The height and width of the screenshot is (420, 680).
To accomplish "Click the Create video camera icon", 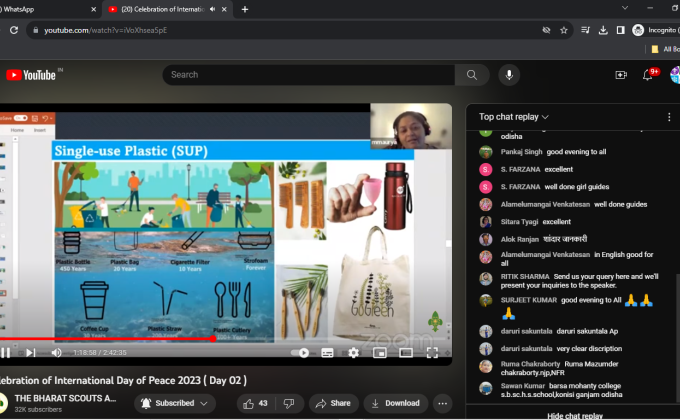I will tap(621, 75).
